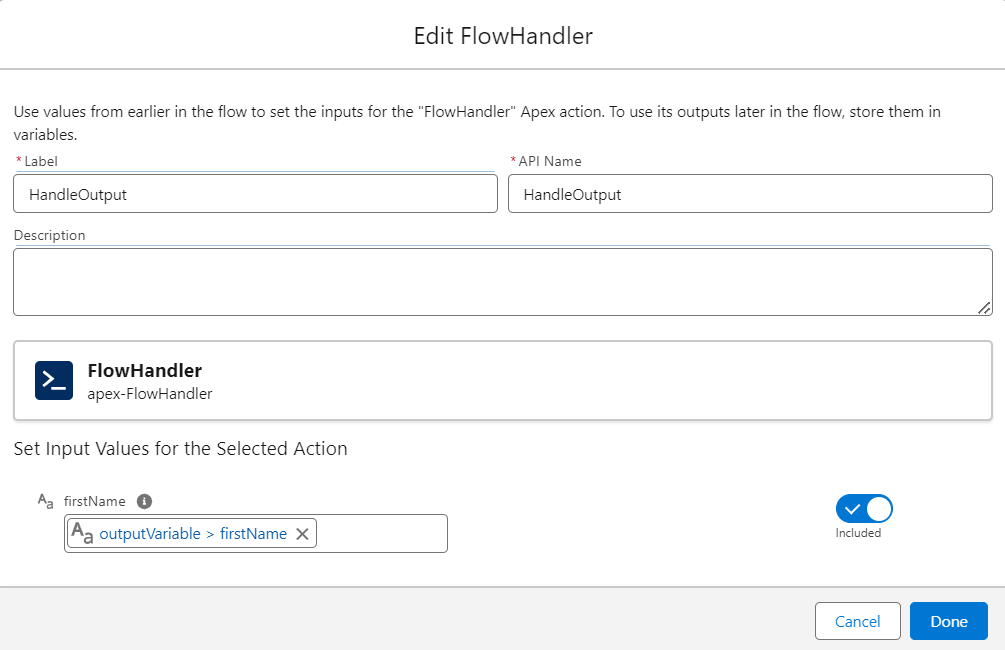Cancel editing the FlowHandler action
This screenshot has height=650, width=1005.
857,621
